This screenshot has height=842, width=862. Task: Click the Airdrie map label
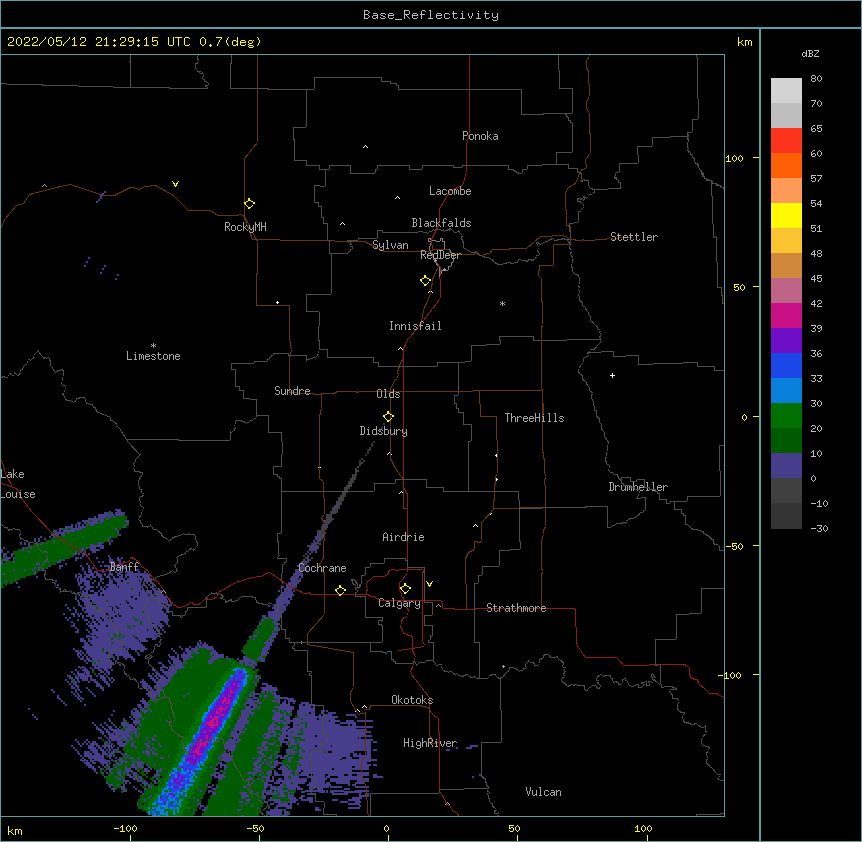(x=404, y=537)
